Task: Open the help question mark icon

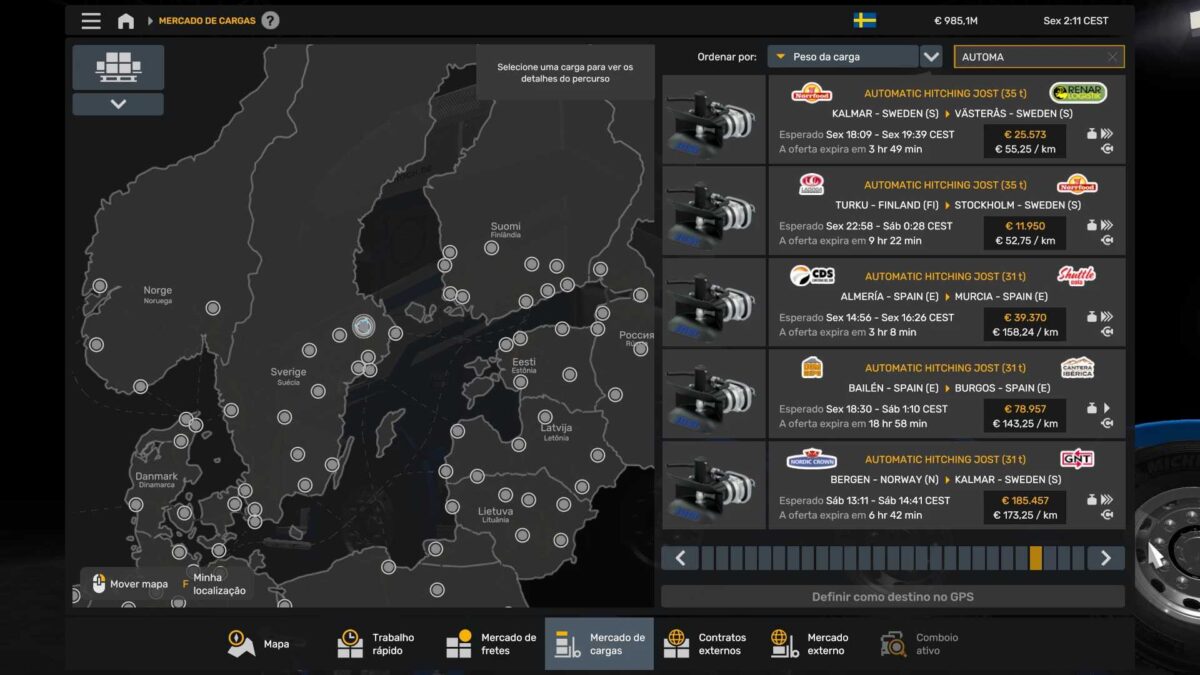Action: (270, 21)
